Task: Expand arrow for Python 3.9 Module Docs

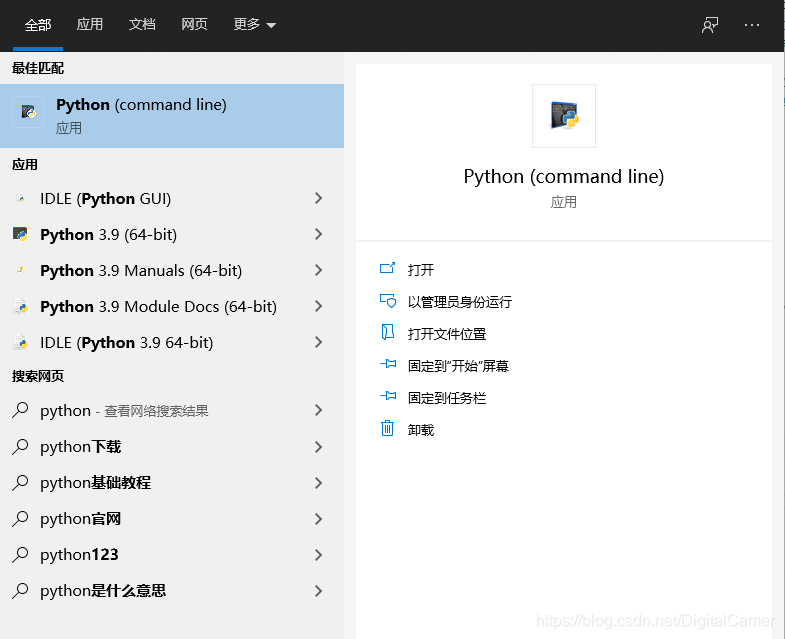Action: click(318, 306)
